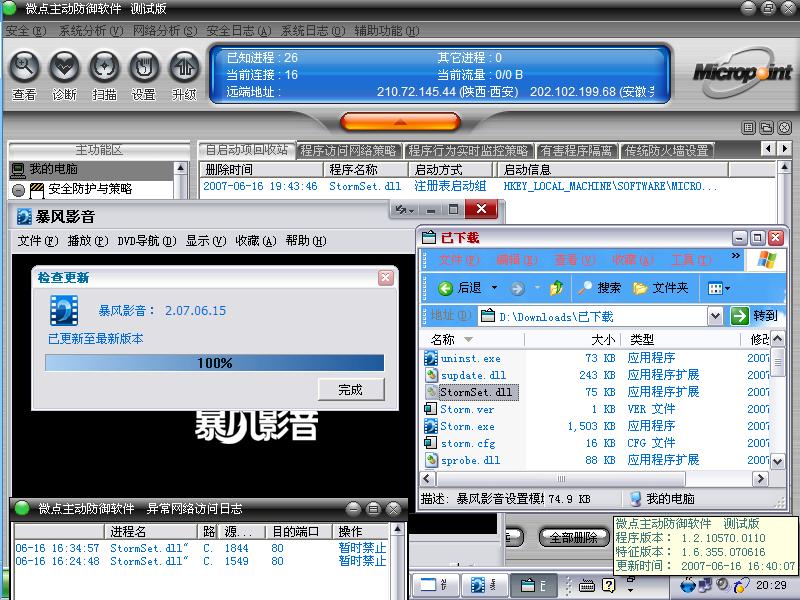Screen dimensions: 800x600
Task: Open the 设置 hand icon
Action: pos(144,67)
